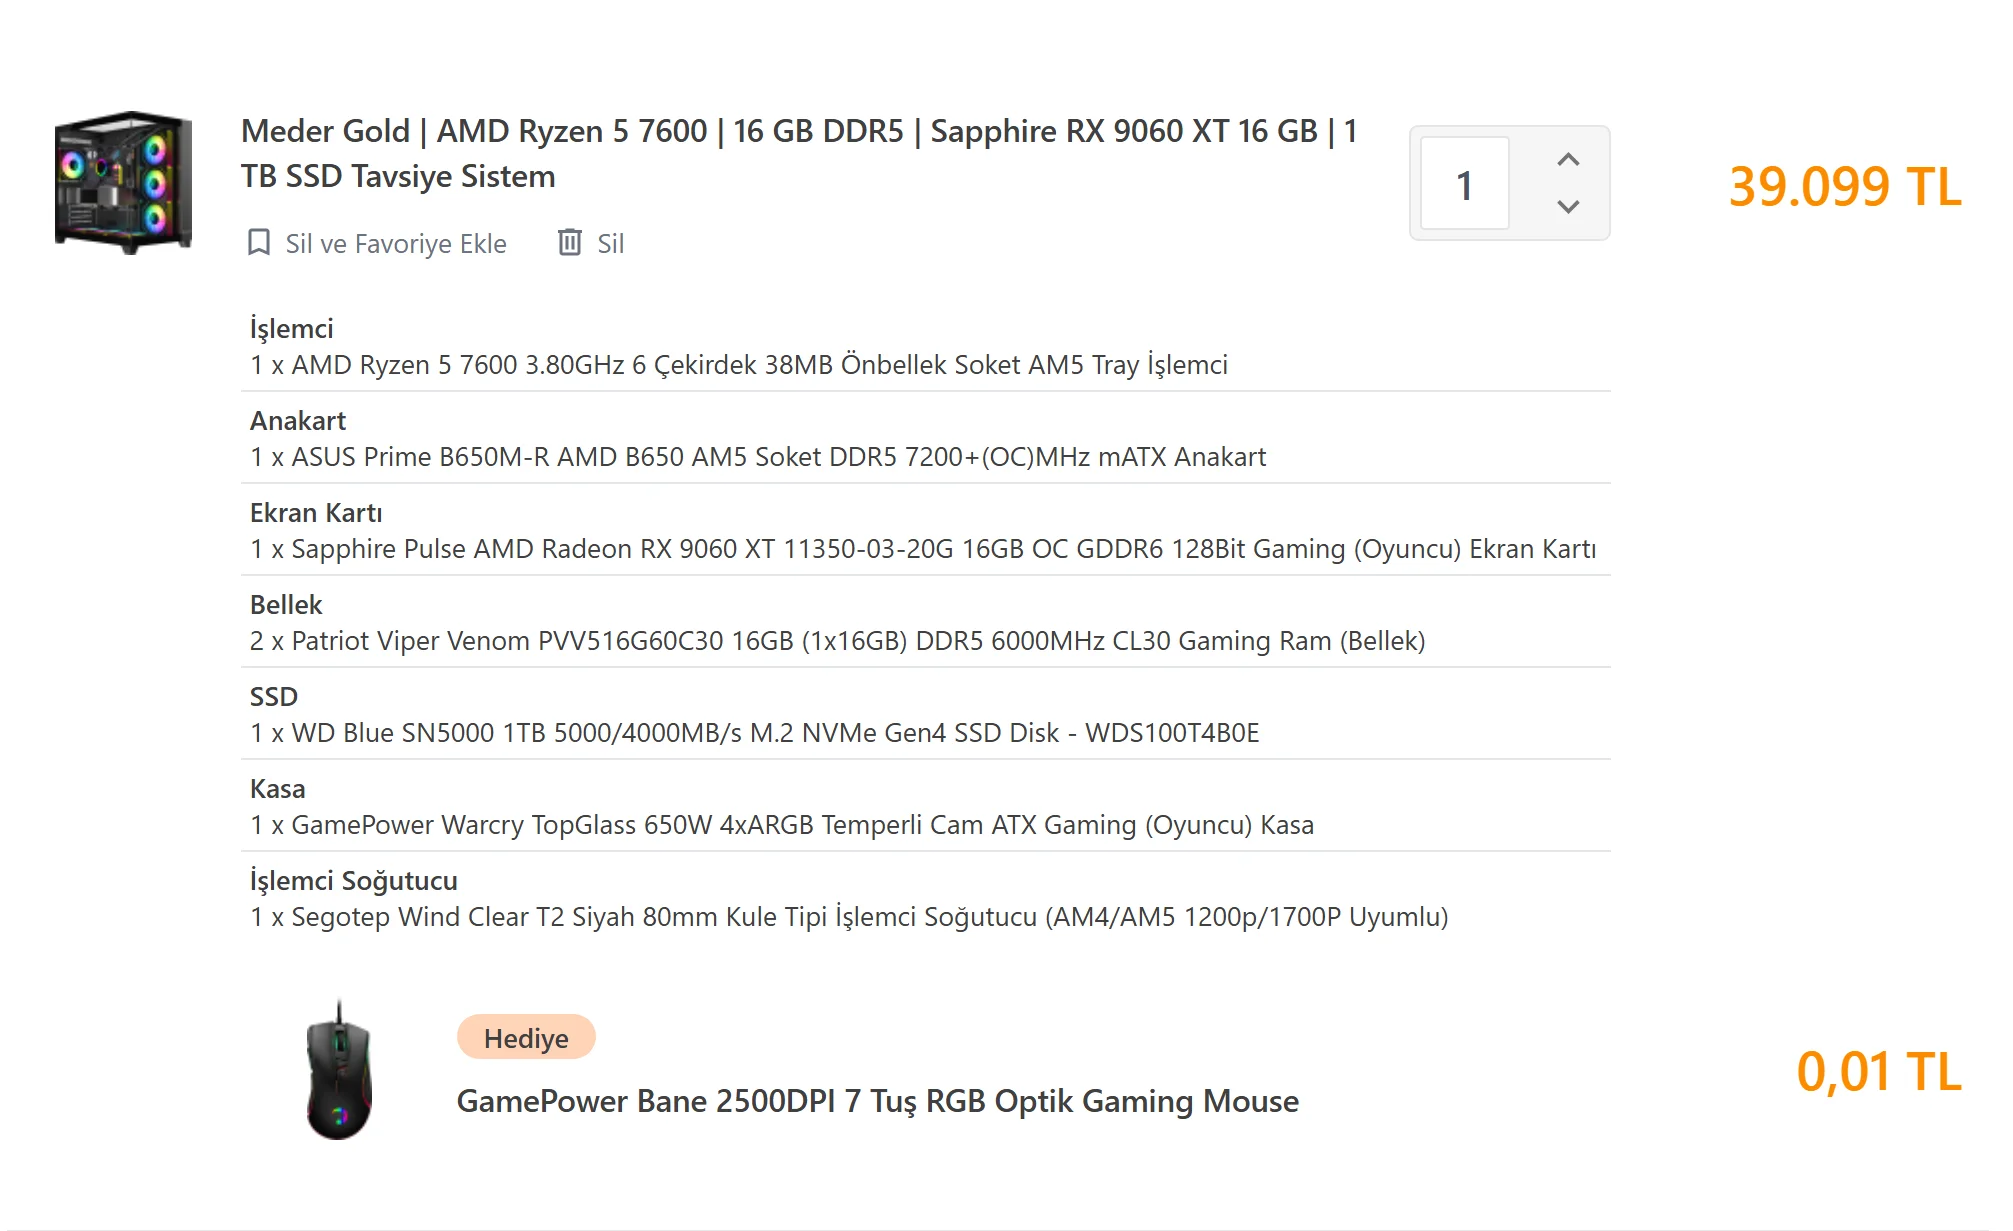The width and height of the screenshot is (2013, 1231).
Task: Increase quantity with the up arrow
Action: point(1567,160)
